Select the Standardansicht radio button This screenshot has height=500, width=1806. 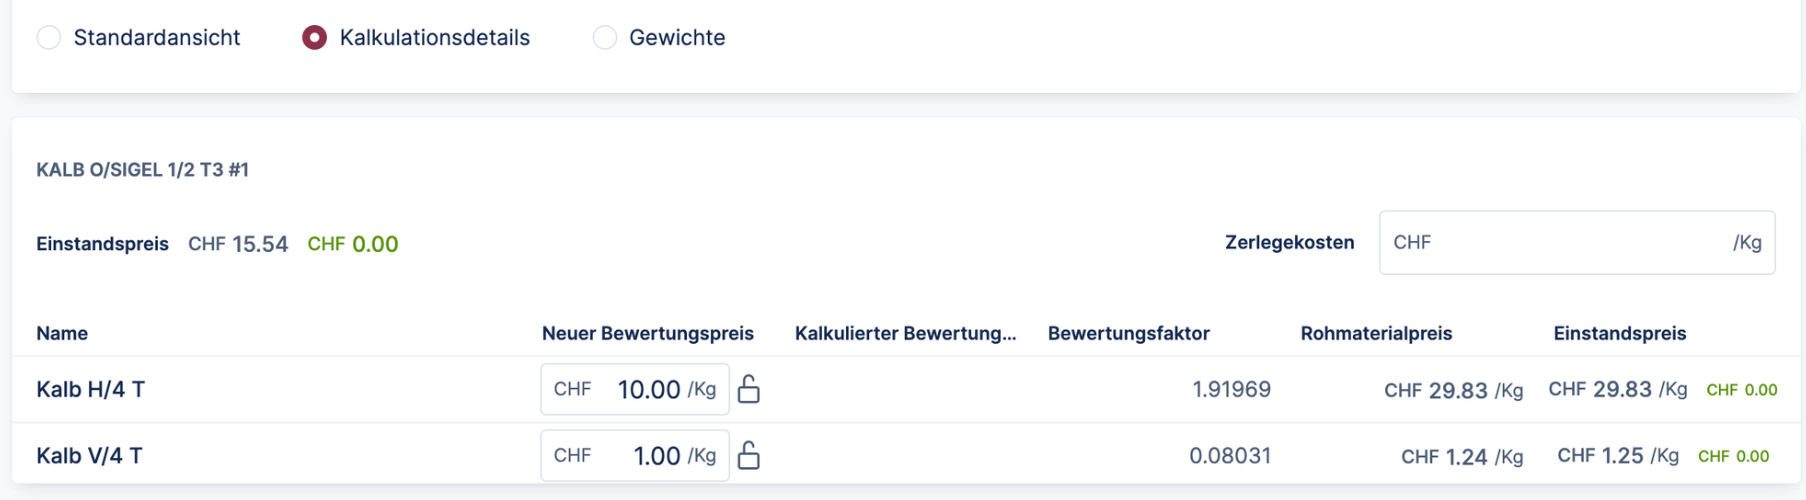(x=49, y=38)
